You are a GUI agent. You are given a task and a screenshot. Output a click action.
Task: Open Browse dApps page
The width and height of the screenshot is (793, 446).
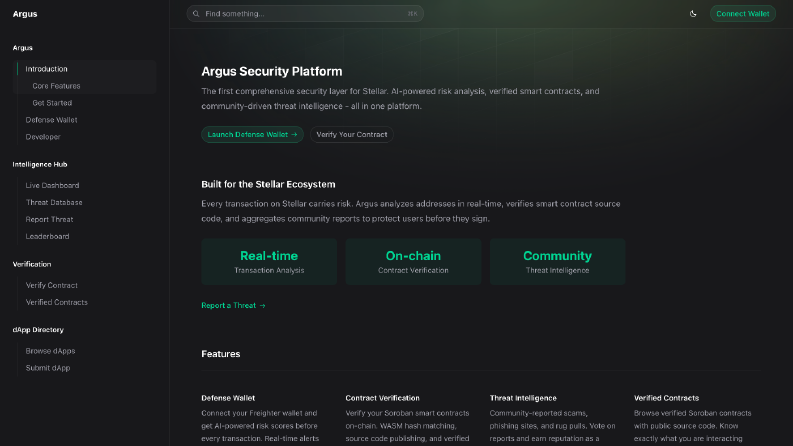coord(51,351)
